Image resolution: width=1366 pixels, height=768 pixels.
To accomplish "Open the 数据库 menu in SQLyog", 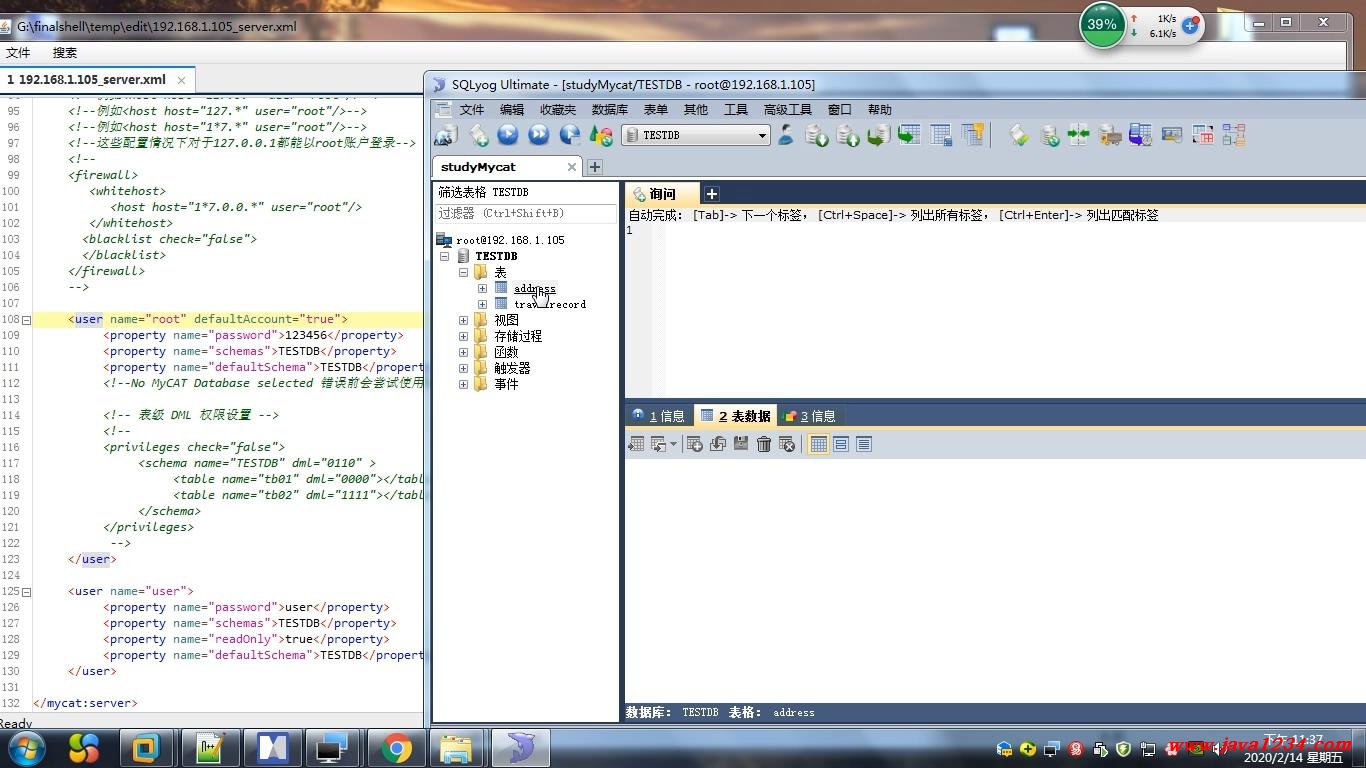I will tap(610, 110).
